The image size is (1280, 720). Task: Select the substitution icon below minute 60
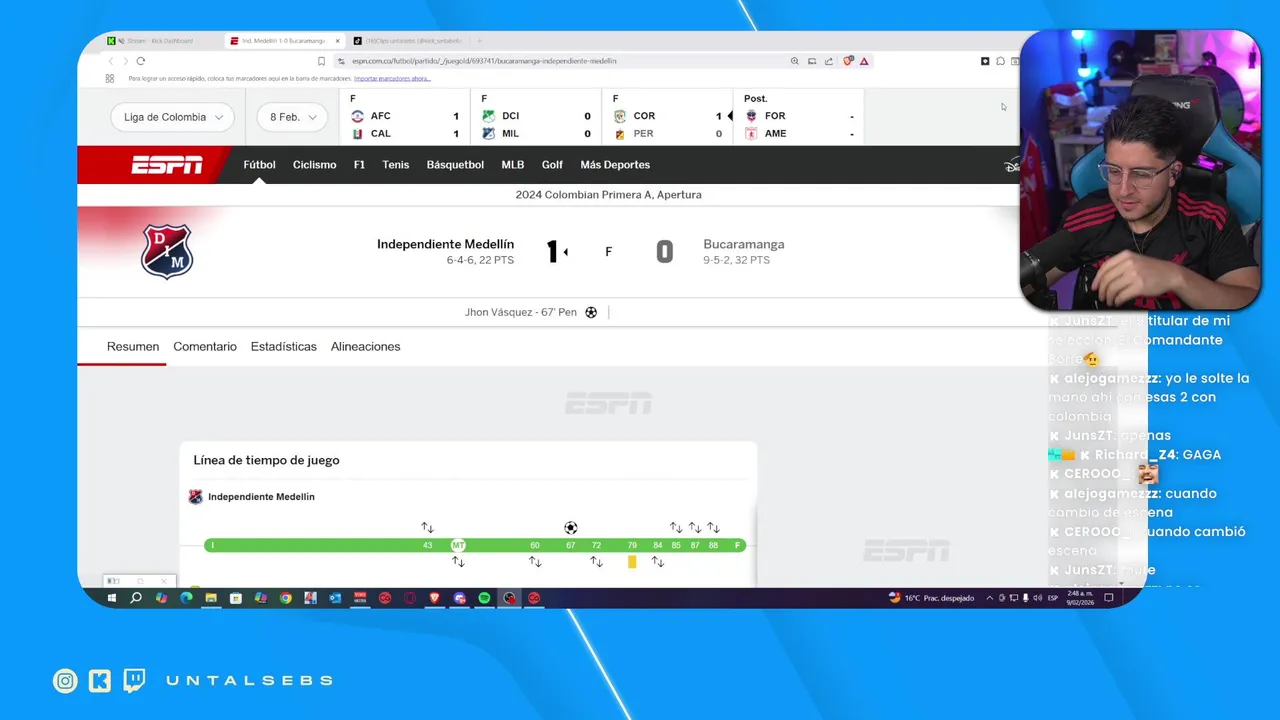tap(535, 562)
